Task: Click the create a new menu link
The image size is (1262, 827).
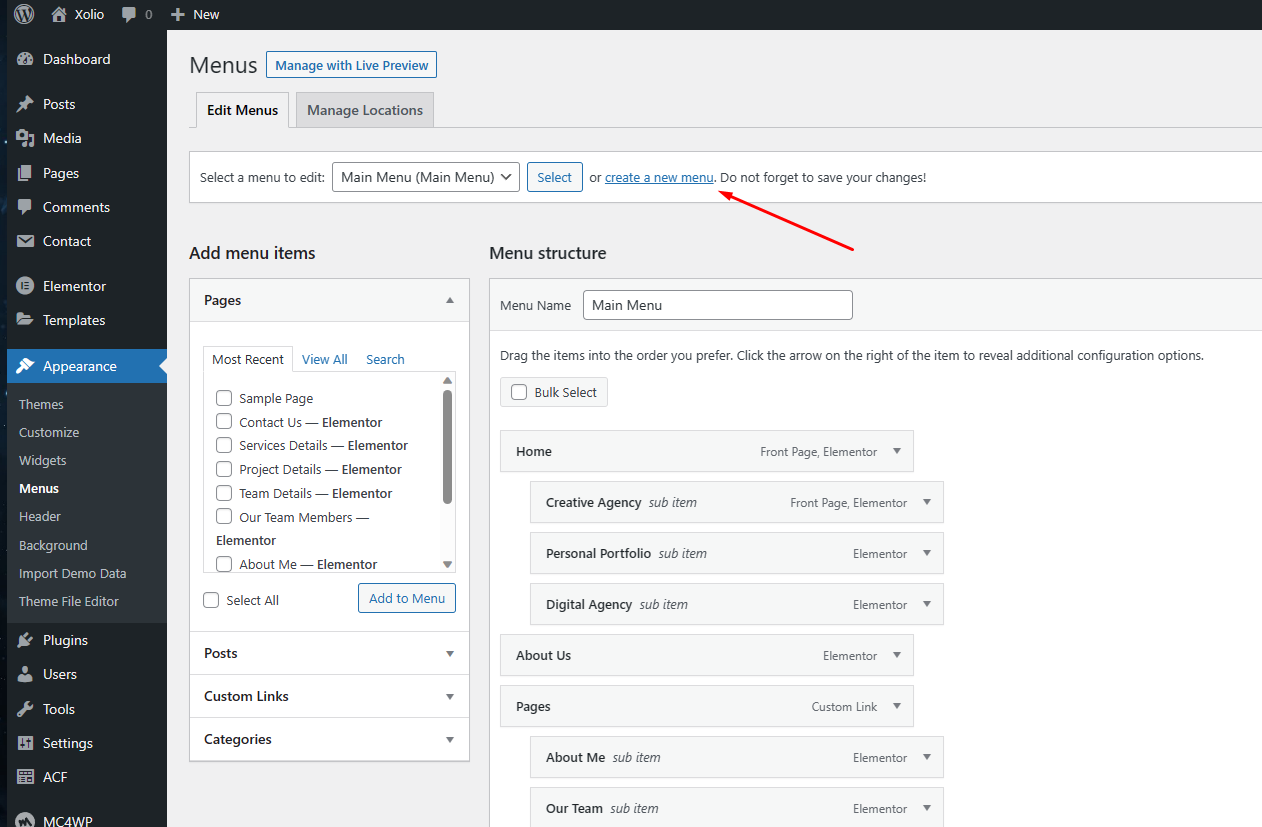Action: [659, 177]
